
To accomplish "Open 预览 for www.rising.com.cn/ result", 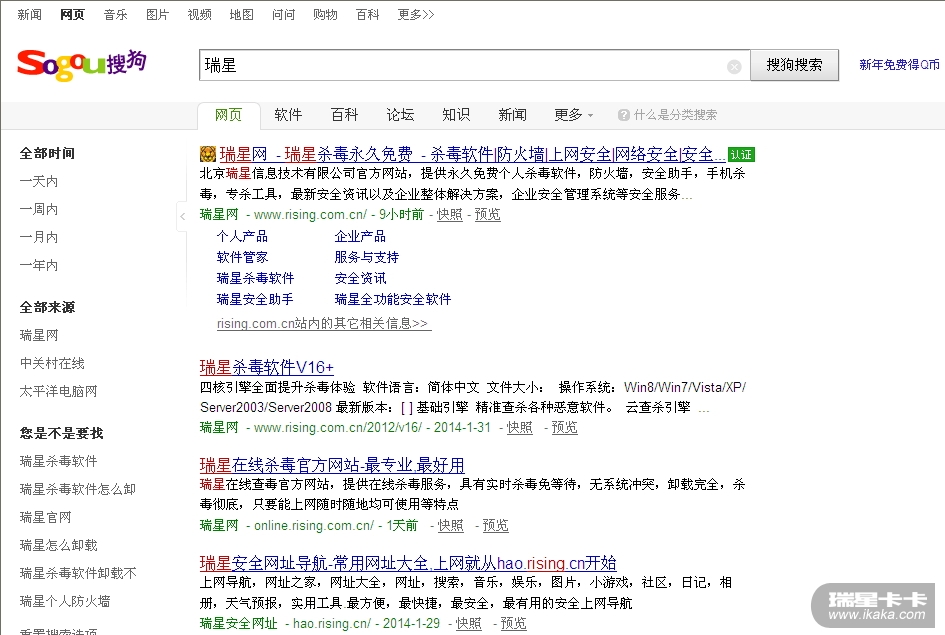I will pyautogui.click(x=488, y=214).
